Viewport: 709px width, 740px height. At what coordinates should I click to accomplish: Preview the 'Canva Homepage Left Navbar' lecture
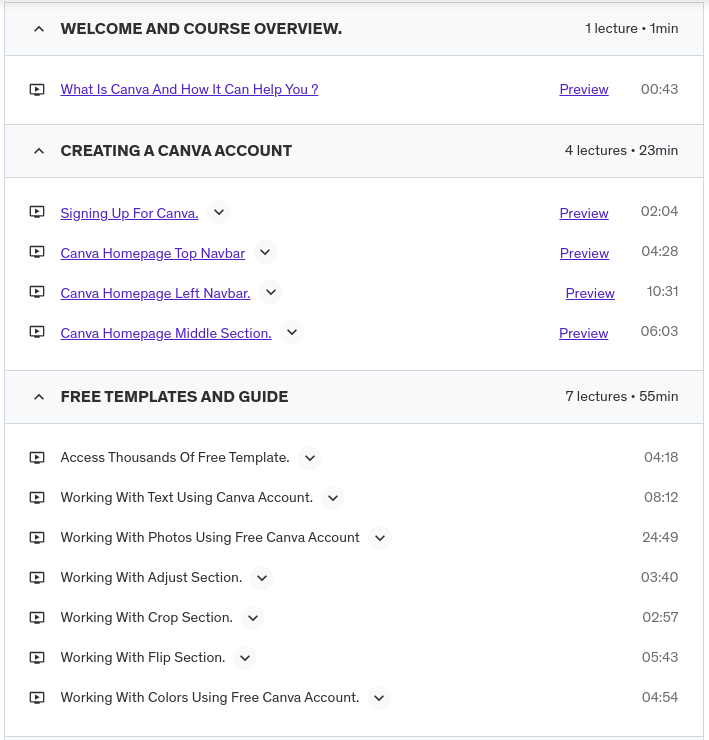590,293
